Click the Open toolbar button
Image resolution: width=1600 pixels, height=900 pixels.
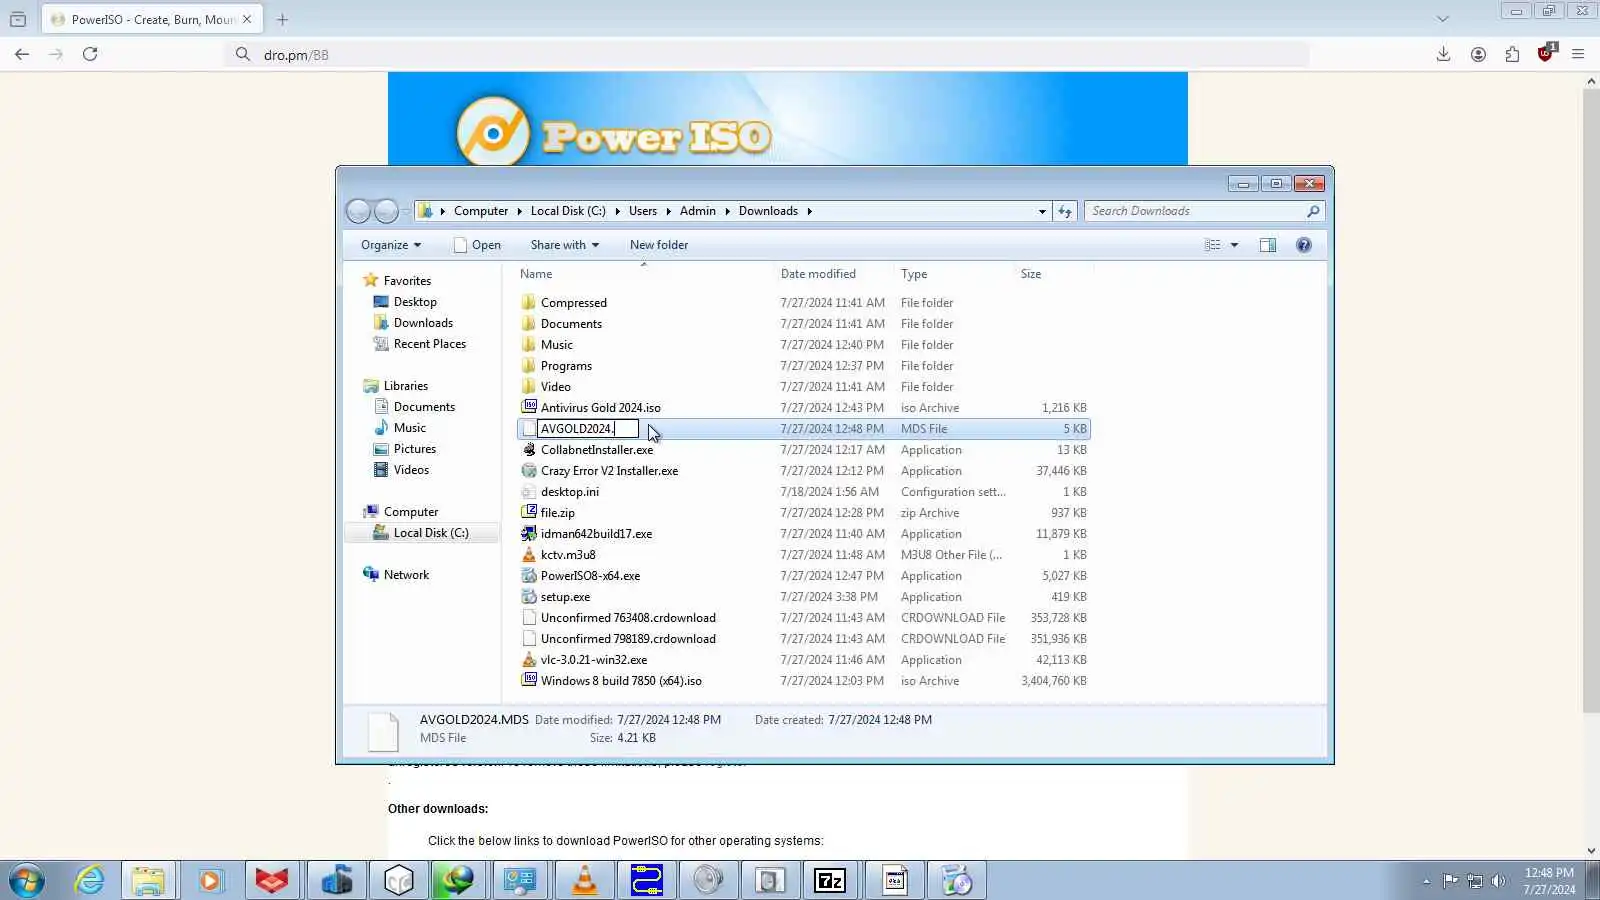tap(477, 245)
